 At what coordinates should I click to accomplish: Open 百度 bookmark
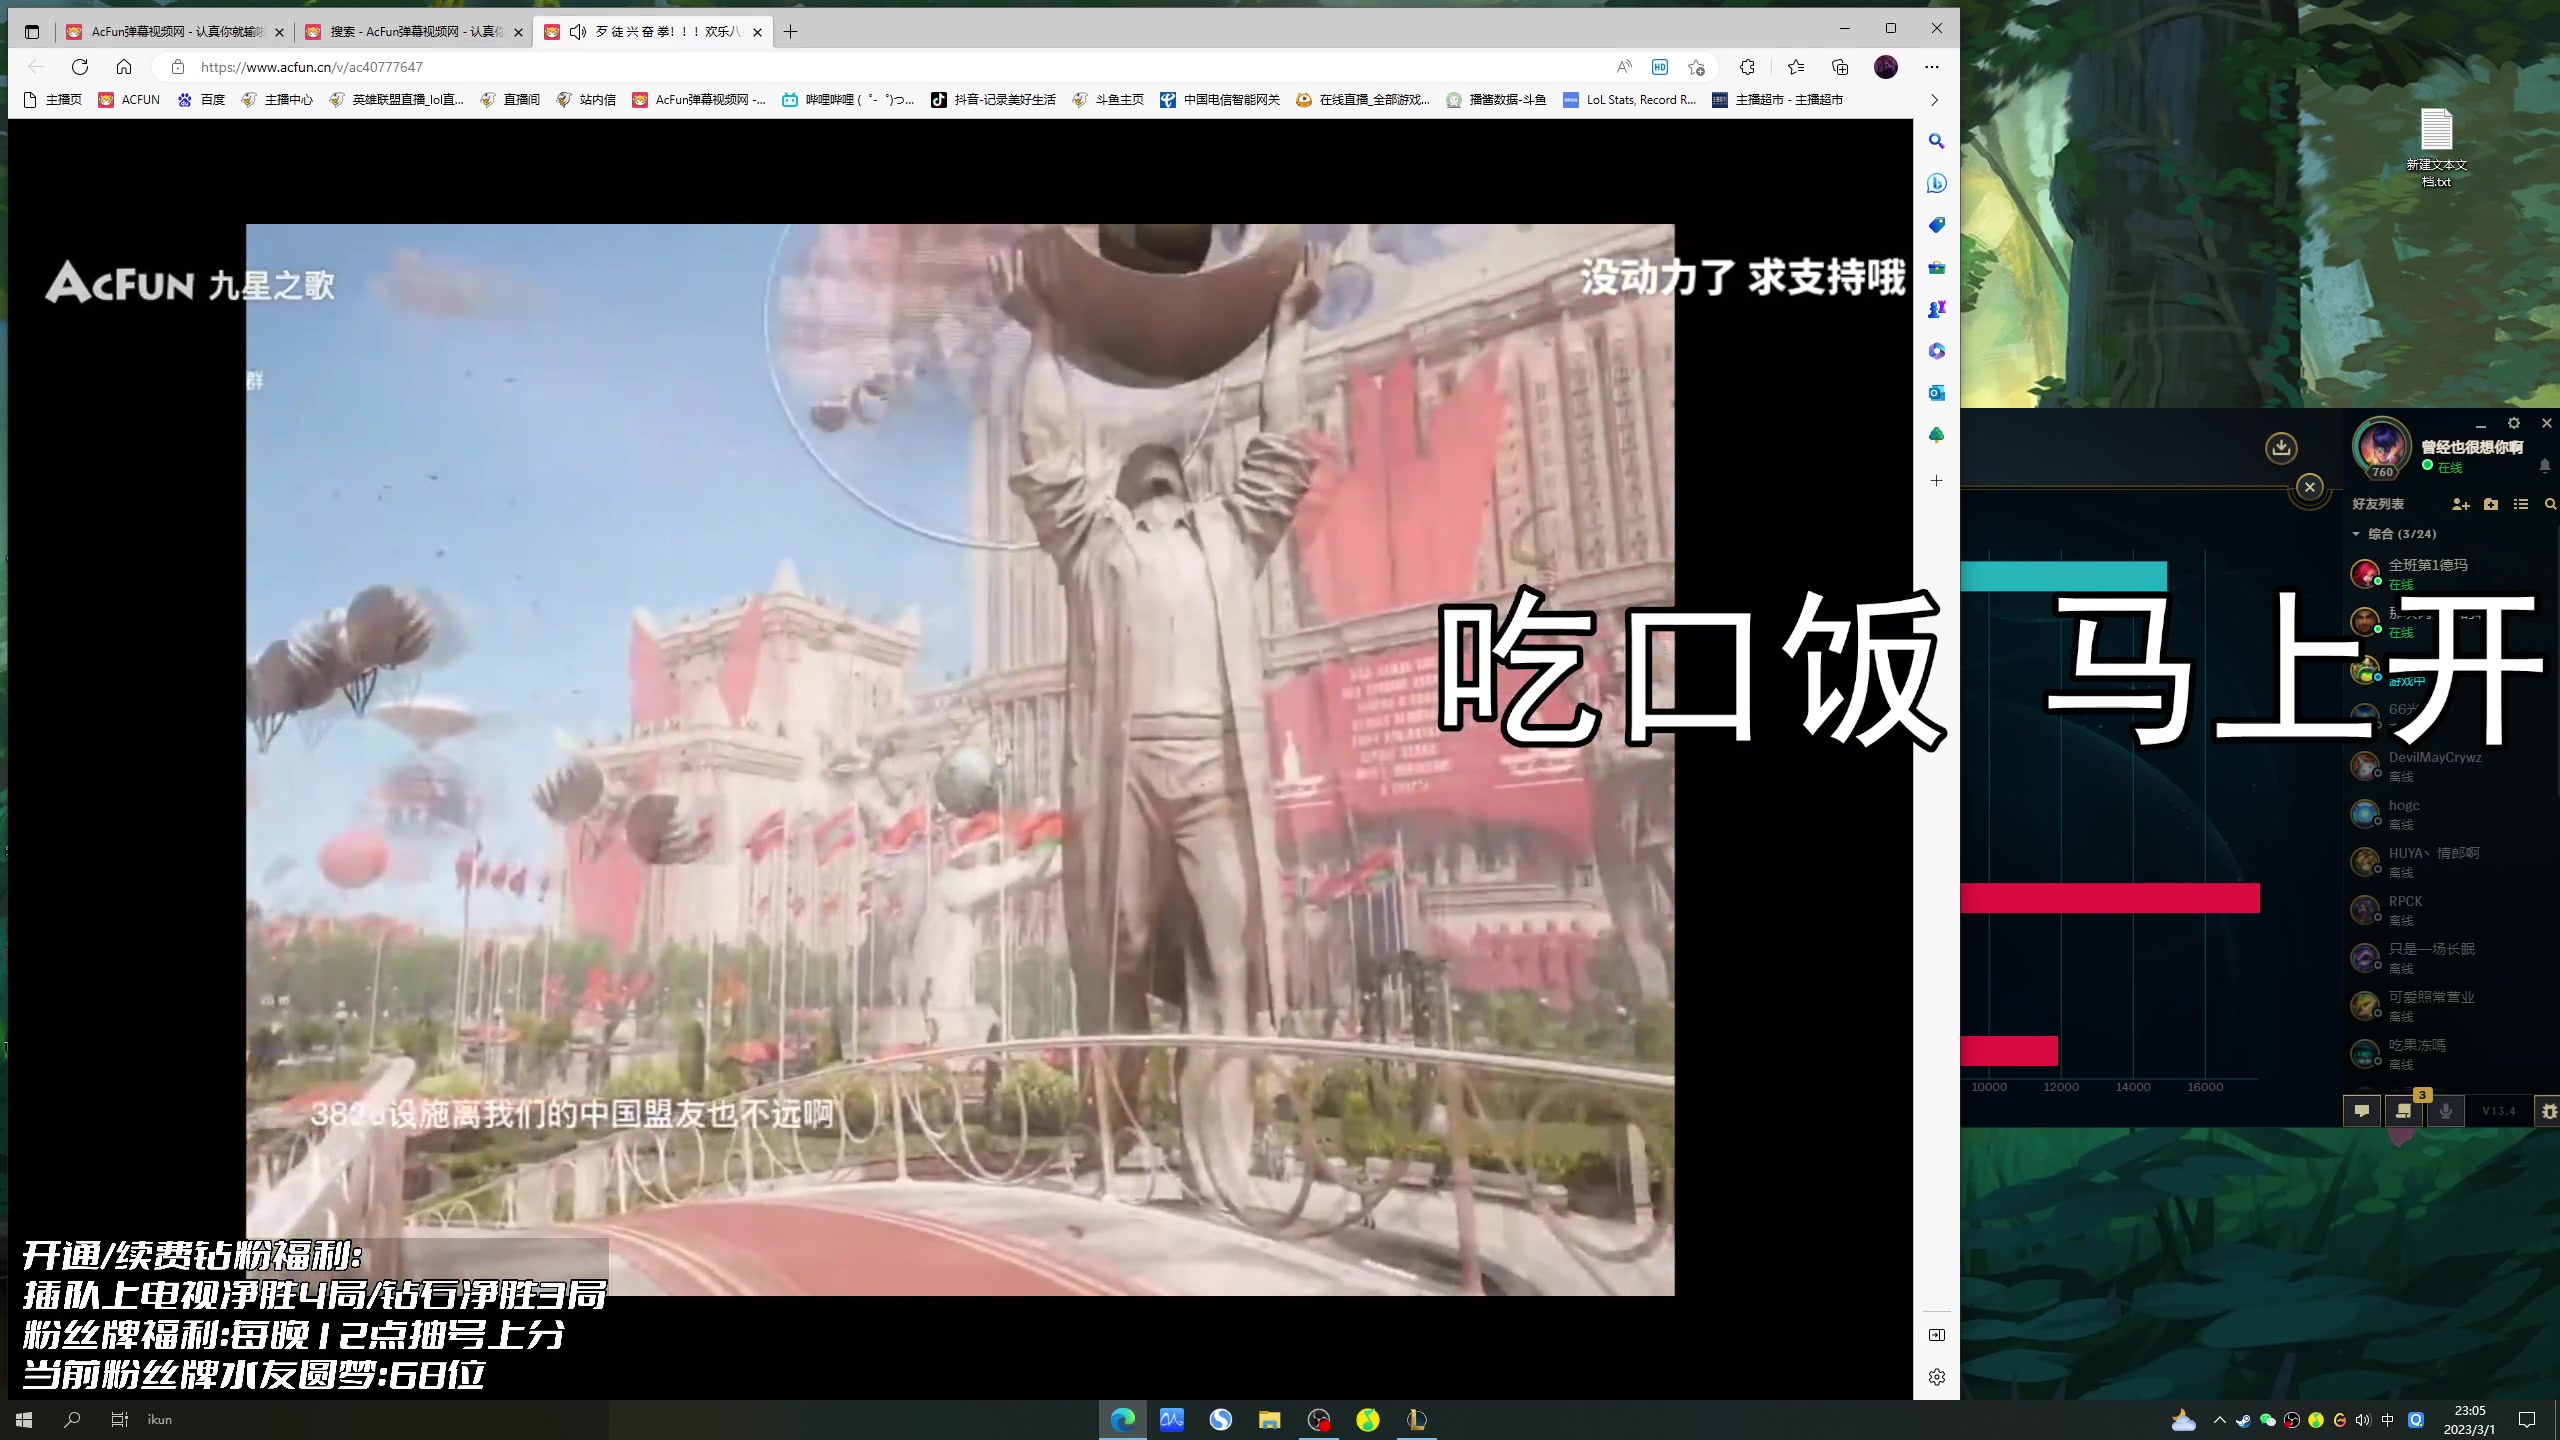(201, 100)
